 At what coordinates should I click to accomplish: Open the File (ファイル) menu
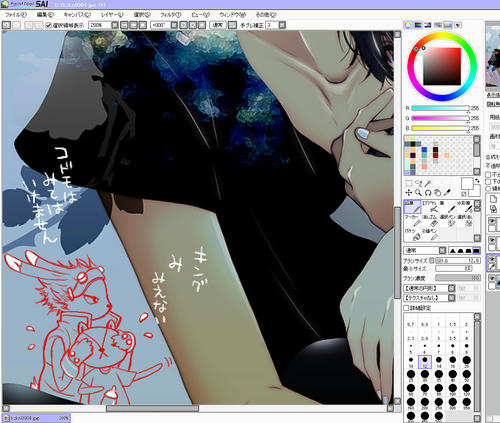coord(16,15)
